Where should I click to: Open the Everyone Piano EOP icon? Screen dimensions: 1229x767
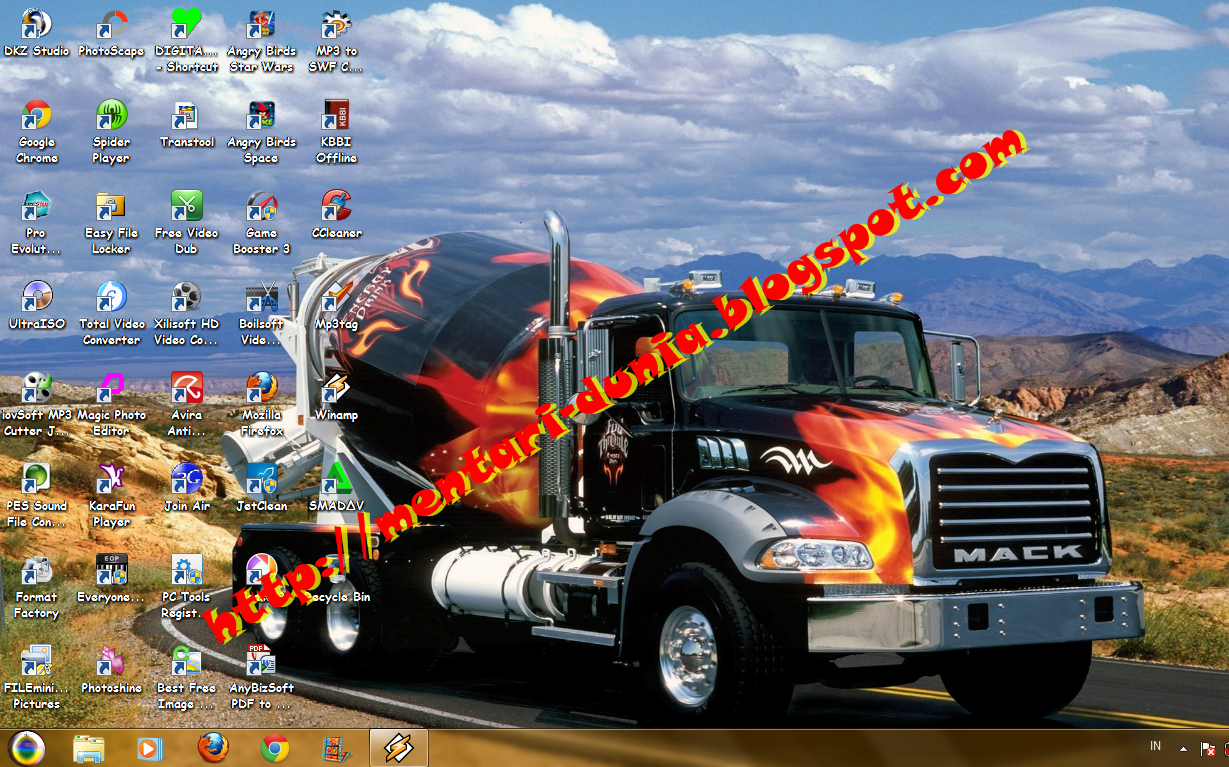[x=111, y=579]
